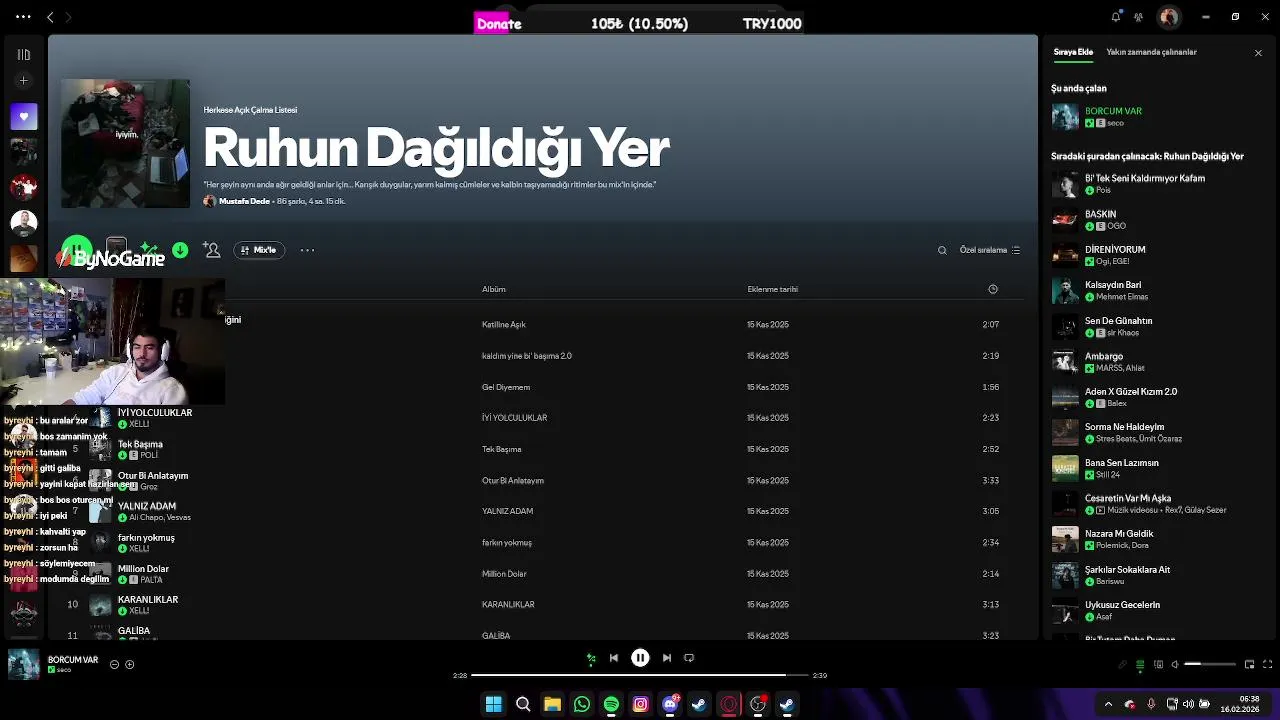
Task: Enter full screen player mode
Action: (x=1267, y=664)
